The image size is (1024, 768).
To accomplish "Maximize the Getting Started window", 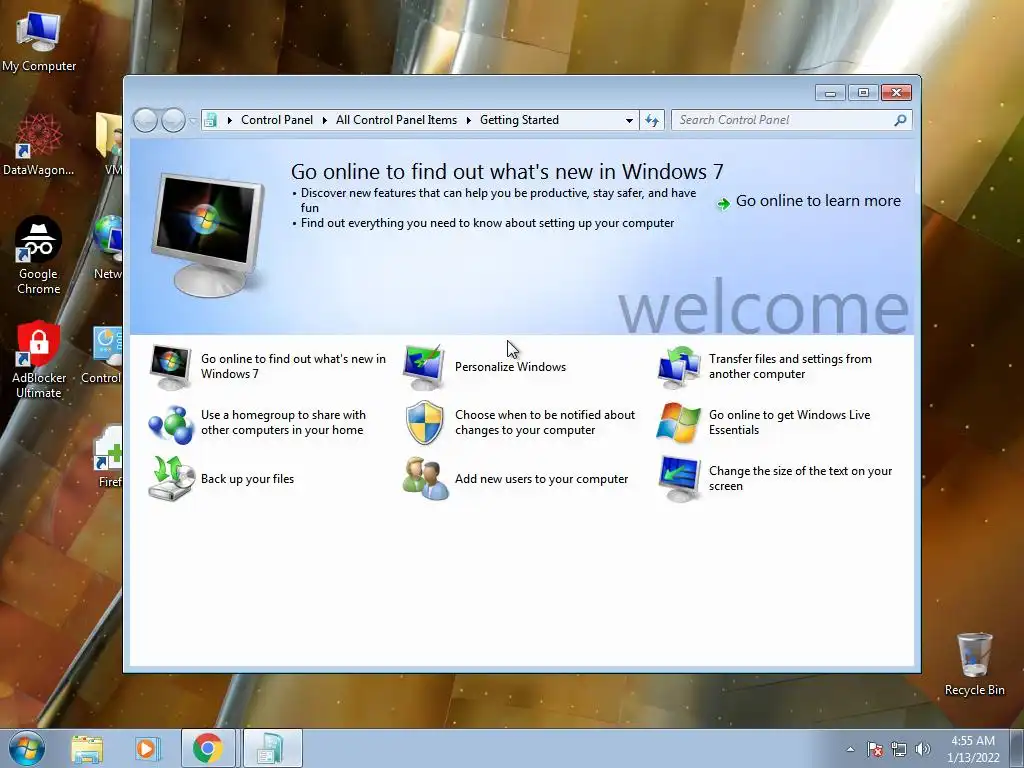I will click(x=863, y=93).
